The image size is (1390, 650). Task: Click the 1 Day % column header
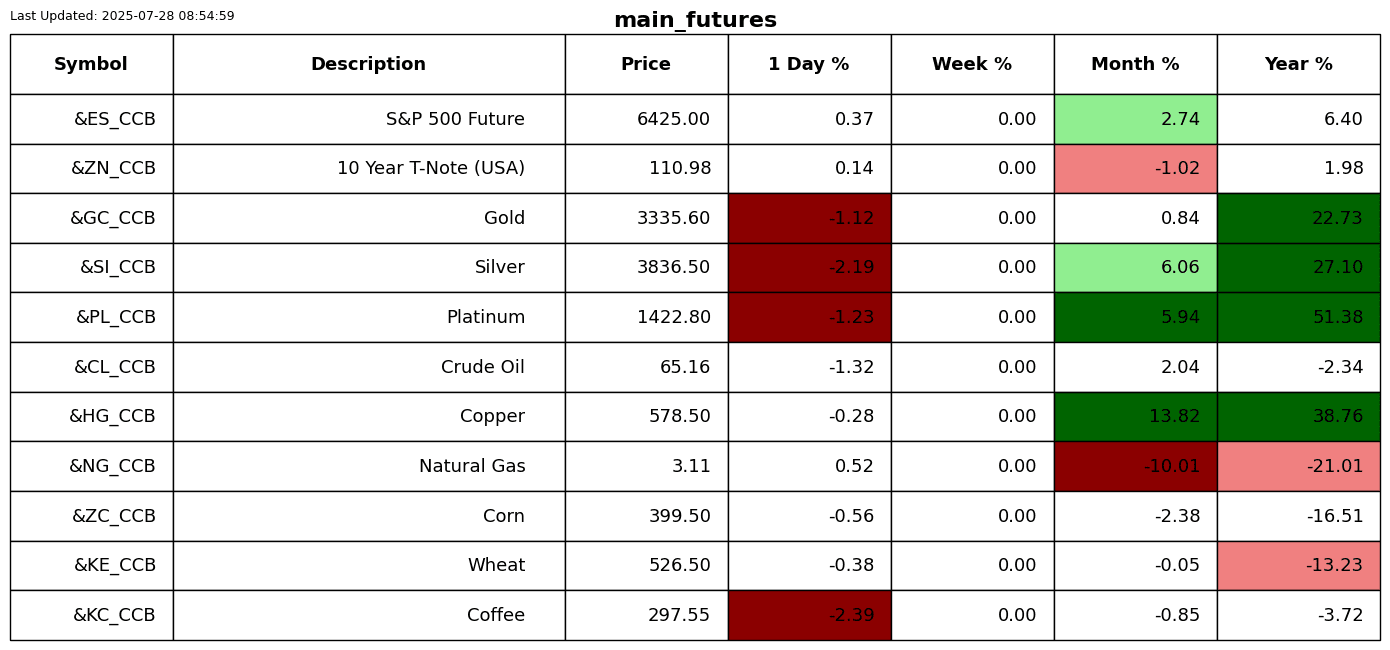809,65
